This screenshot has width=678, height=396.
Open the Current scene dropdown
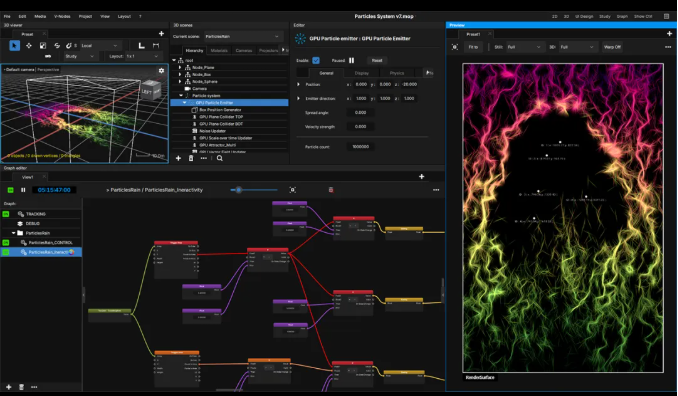[x=242, y=36]
